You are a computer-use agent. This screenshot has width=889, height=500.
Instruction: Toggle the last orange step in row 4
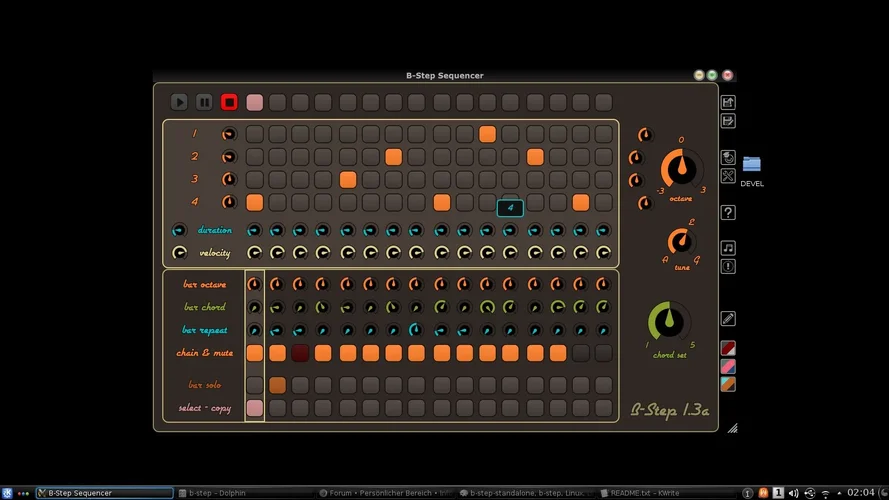[581, 202]
